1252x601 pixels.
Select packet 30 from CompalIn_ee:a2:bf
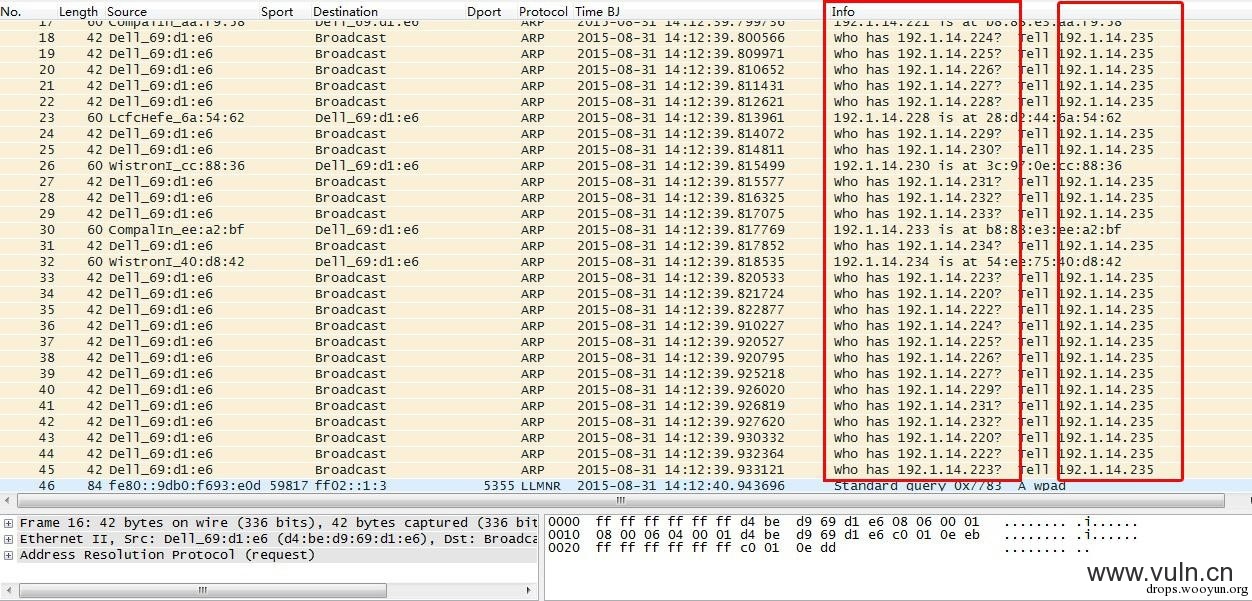pos(626,230)
